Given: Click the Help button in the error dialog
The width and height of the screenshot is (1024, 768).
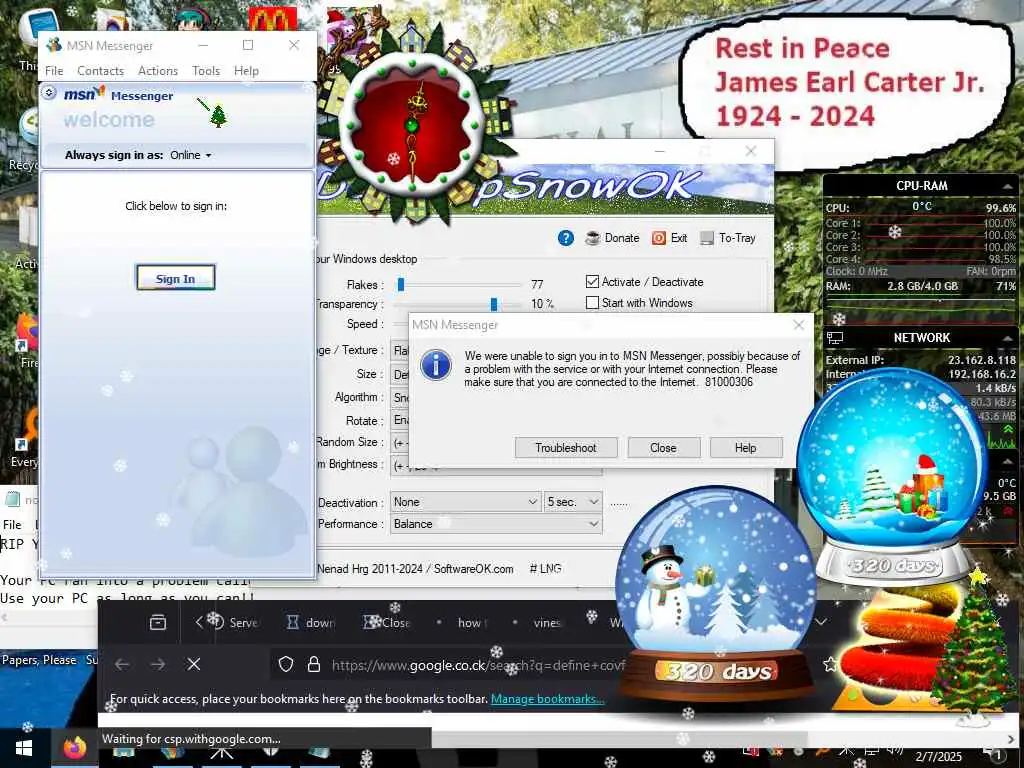Looking at the screenshot, I should coord(745,448).
